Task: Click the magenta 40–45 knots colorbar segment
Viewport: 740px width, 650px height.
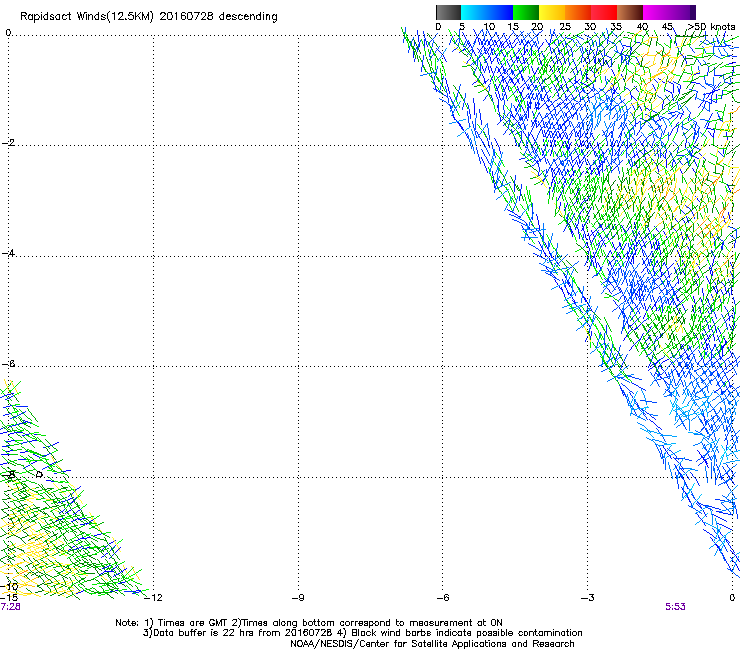Action: [656, 12]
